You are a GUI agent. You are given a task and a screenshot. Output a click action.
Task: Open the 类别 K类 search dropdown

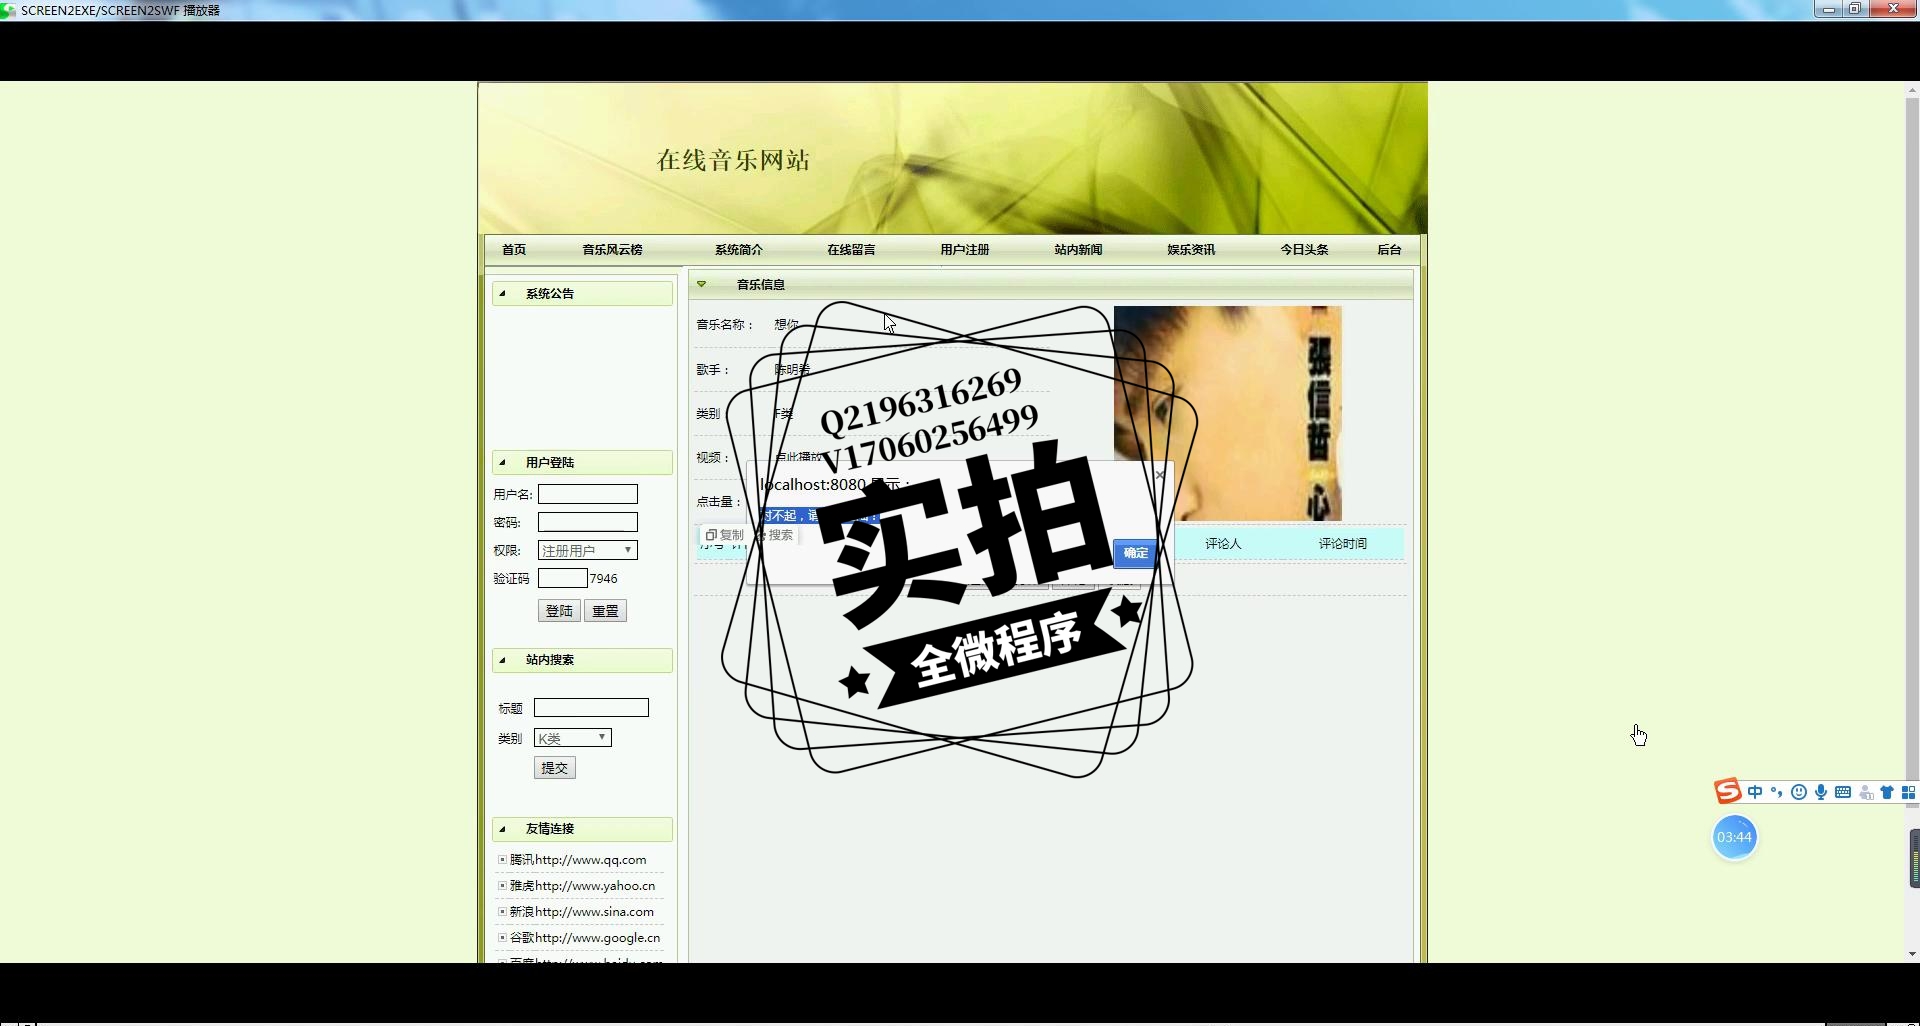573,738
